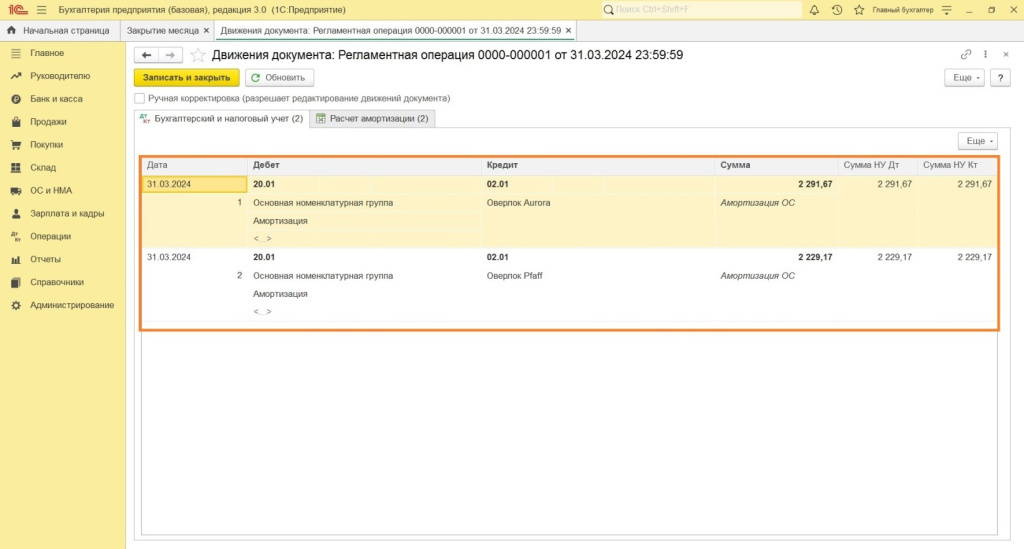Enable the Ручная корректировка checkbox

click(x=140, y=99)
